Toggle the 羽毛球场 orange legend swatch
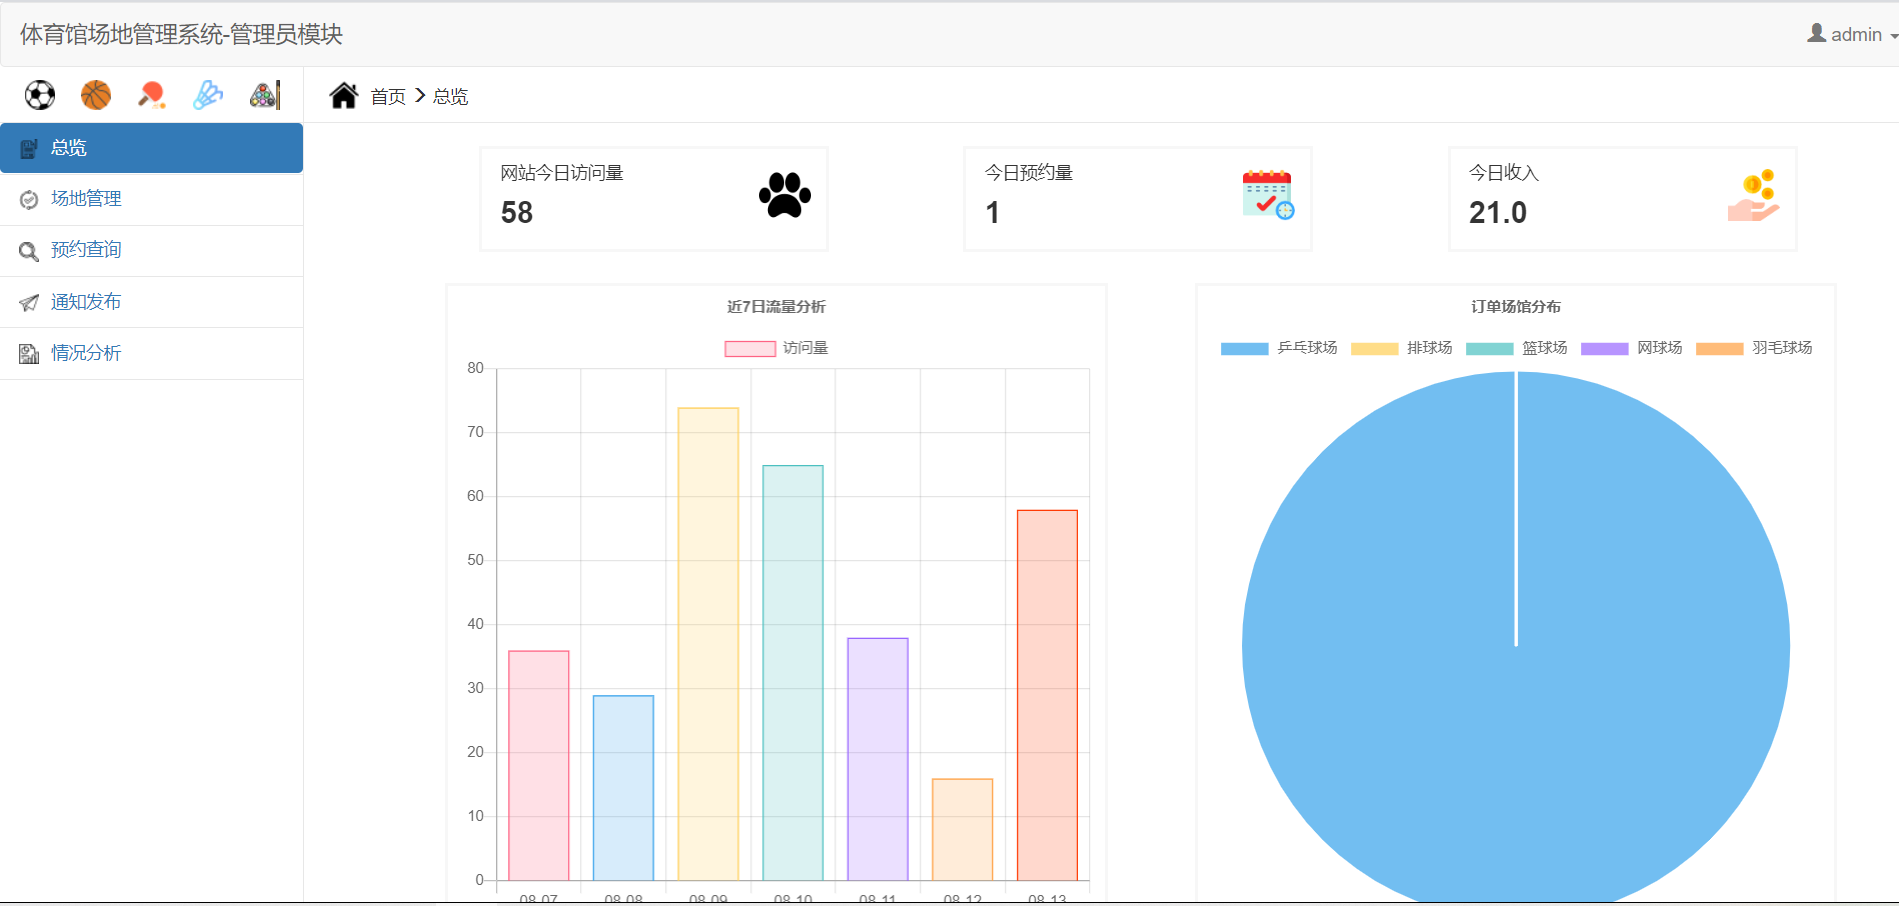Image resolution: width=1899 pixels, height=906 pixels. [x=1720, y=348]
